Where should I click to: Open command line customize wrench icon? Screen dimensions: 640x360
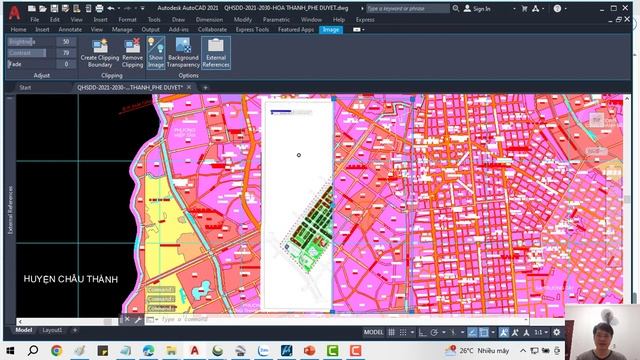[138, 319]
